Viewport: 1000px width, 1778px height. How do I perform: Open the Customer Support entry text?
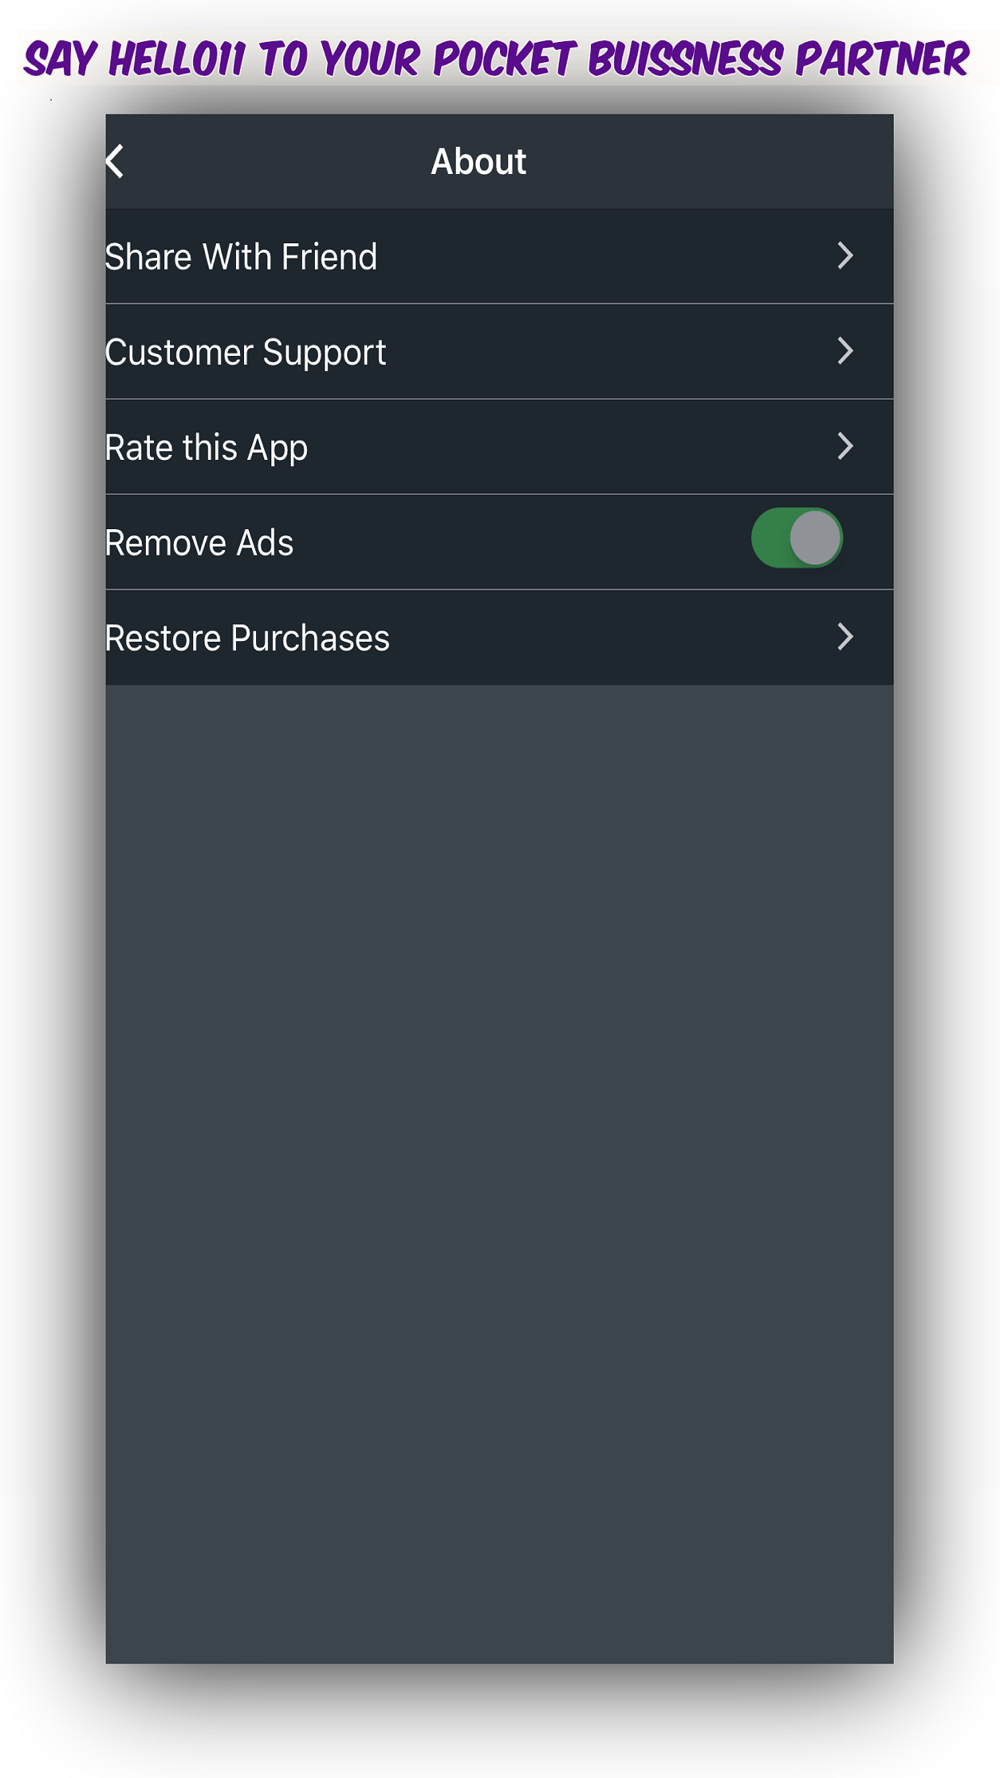(x=245, y=353)
